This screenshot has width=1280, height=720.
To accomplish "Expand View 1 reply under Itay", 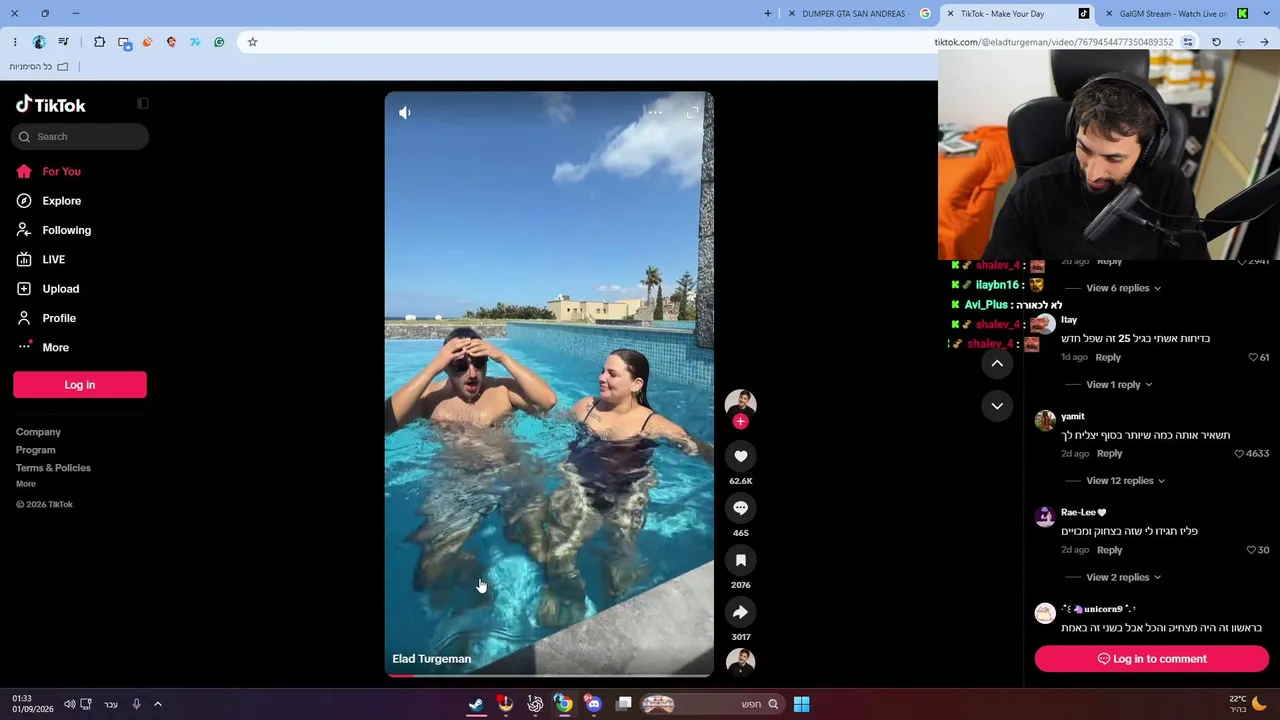I will click(1119, 385).
